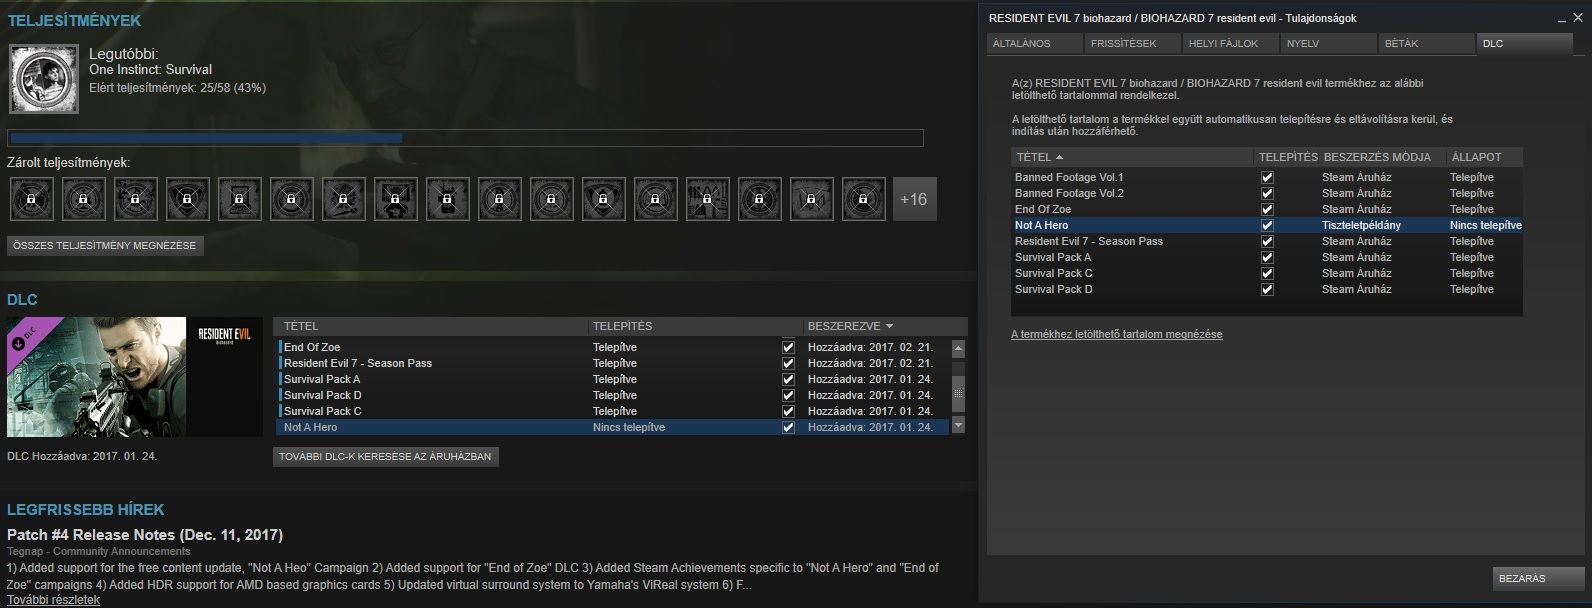Toggle Survival Pack C checkbox in Properties dialog
This screenshot has height=608, width=1592.
1268,273
